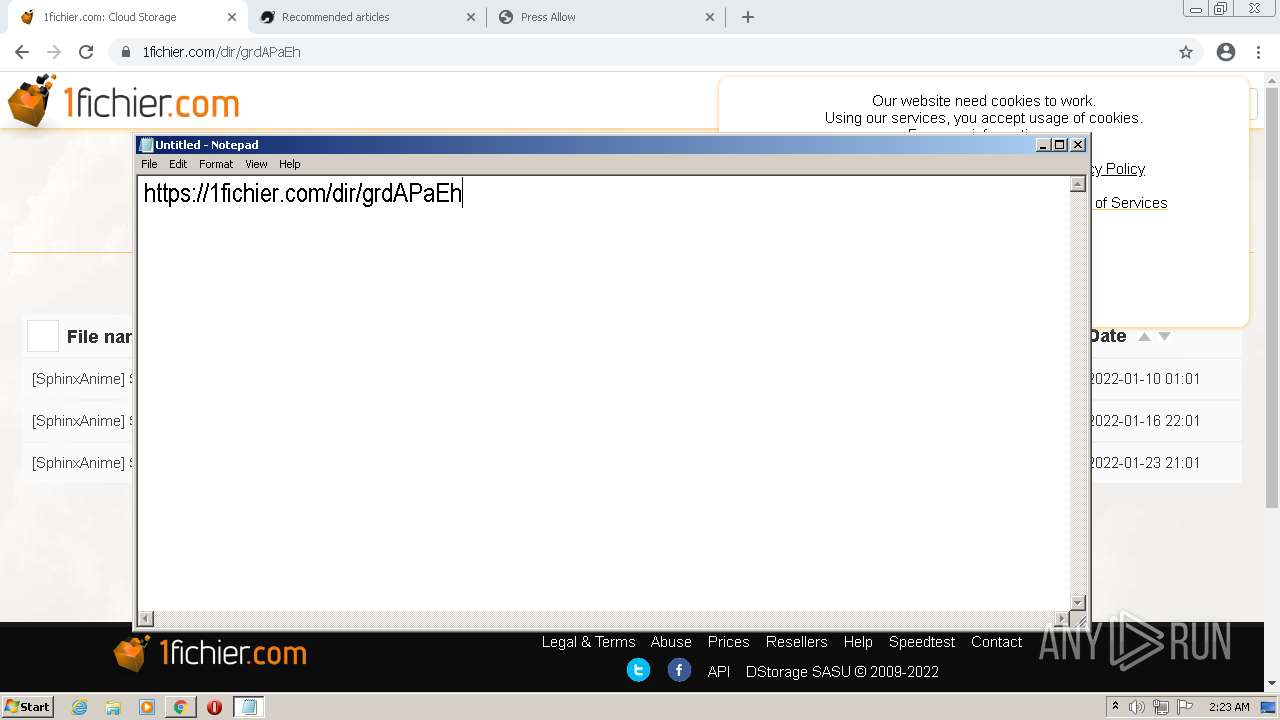Click the Notepad taskbar button

(249, 707)
